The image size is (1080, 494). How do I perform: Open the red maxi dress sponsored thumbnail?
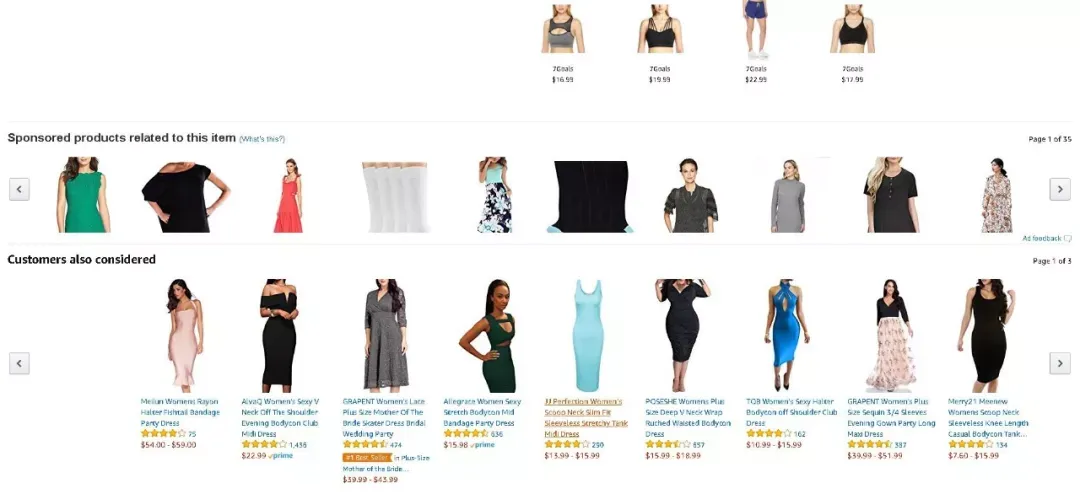pos(289,195)
